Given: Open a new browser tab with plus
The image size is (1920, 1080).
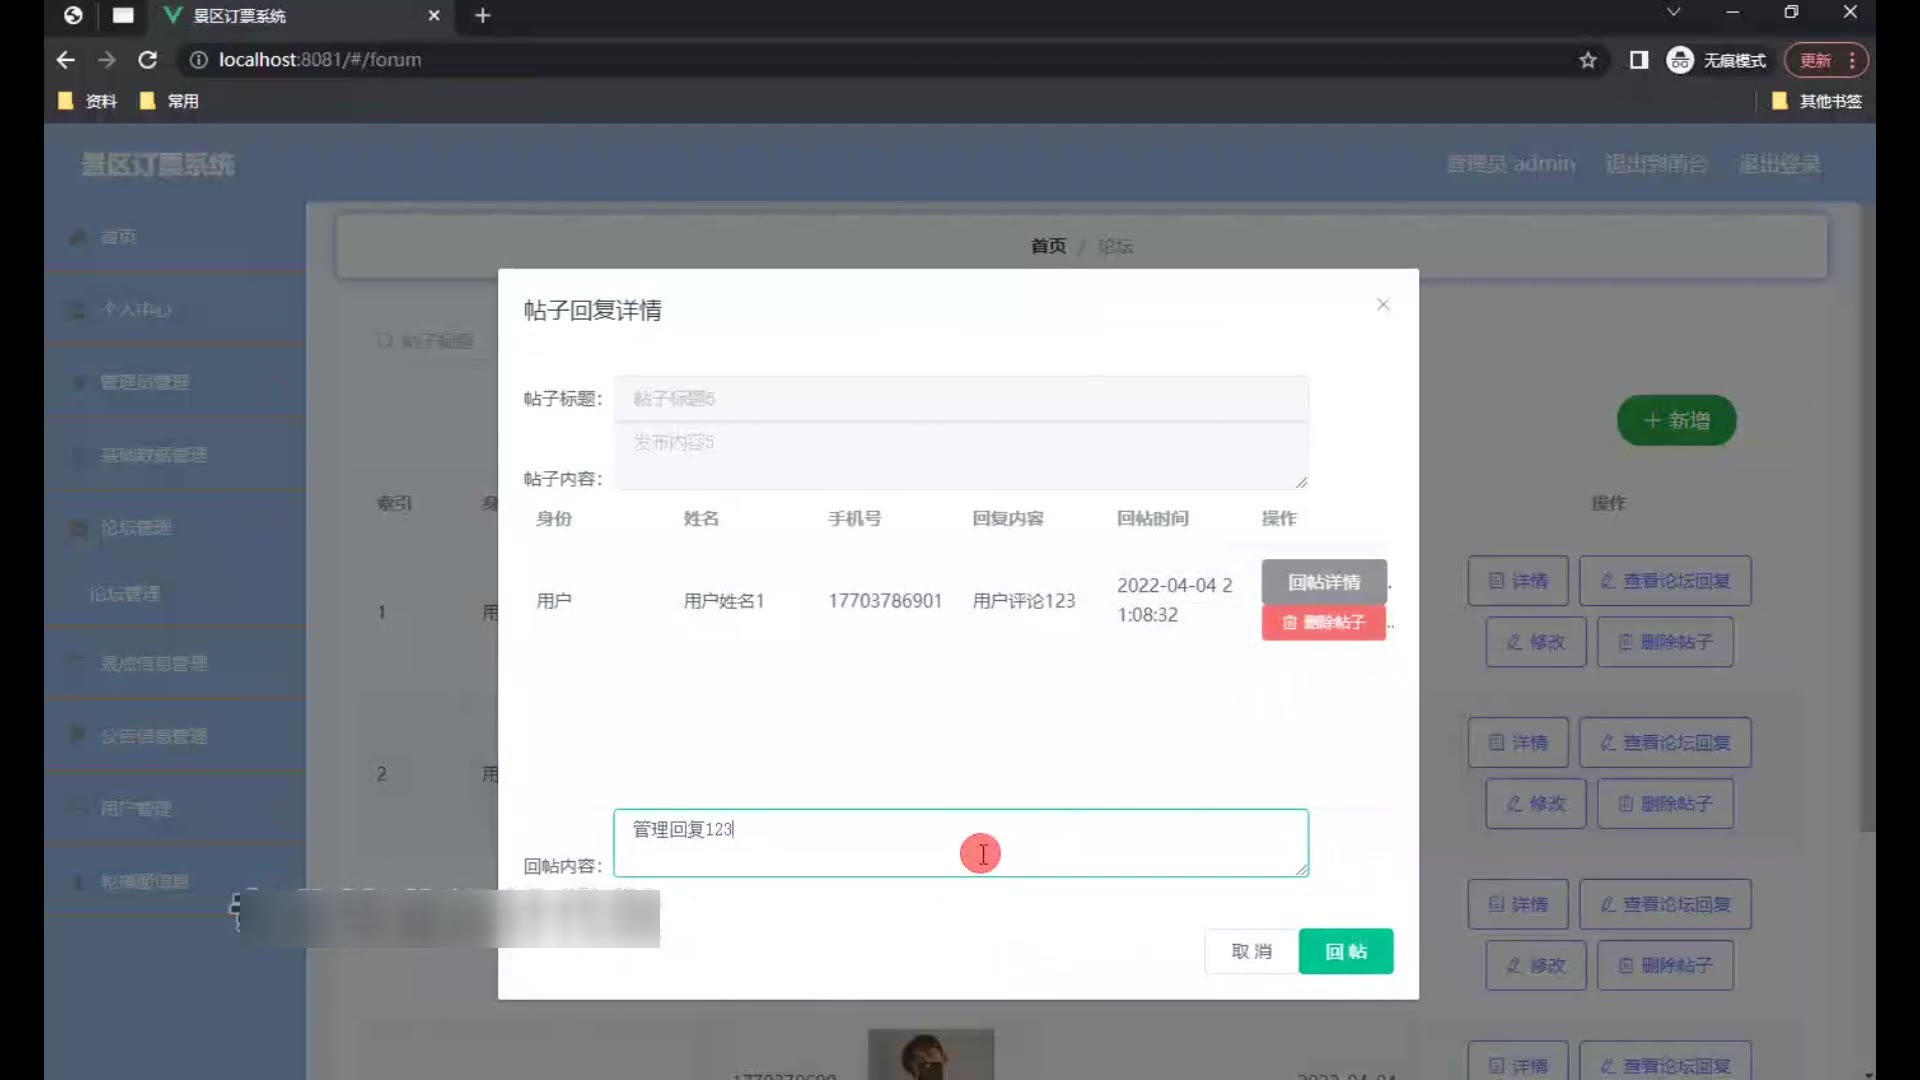Looking at the screenshot, I should pos(483,15).
